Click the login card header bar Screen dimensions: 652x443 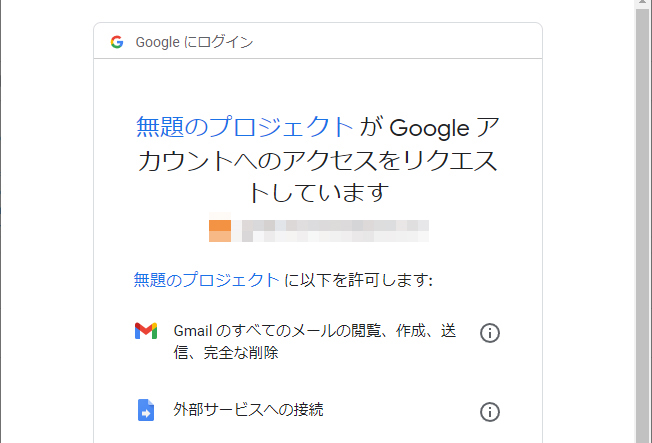pos(318,41)
